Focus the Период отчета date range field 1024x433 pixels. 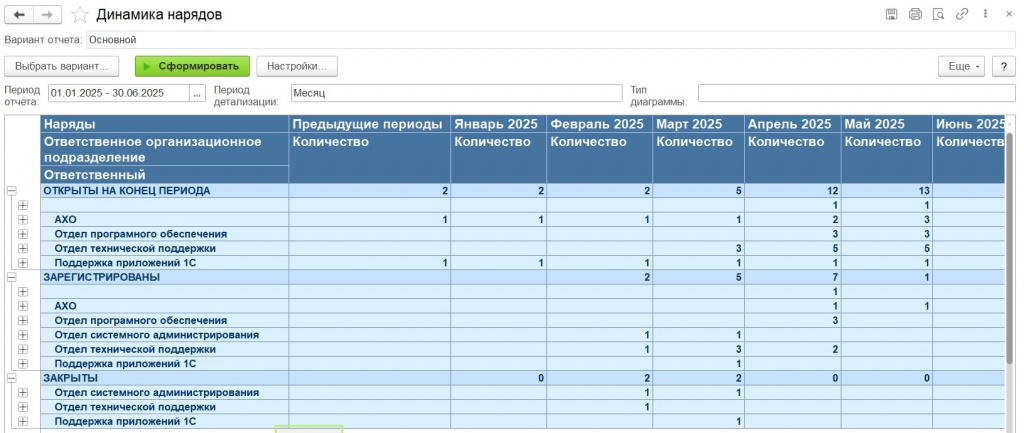coord(119,93)
